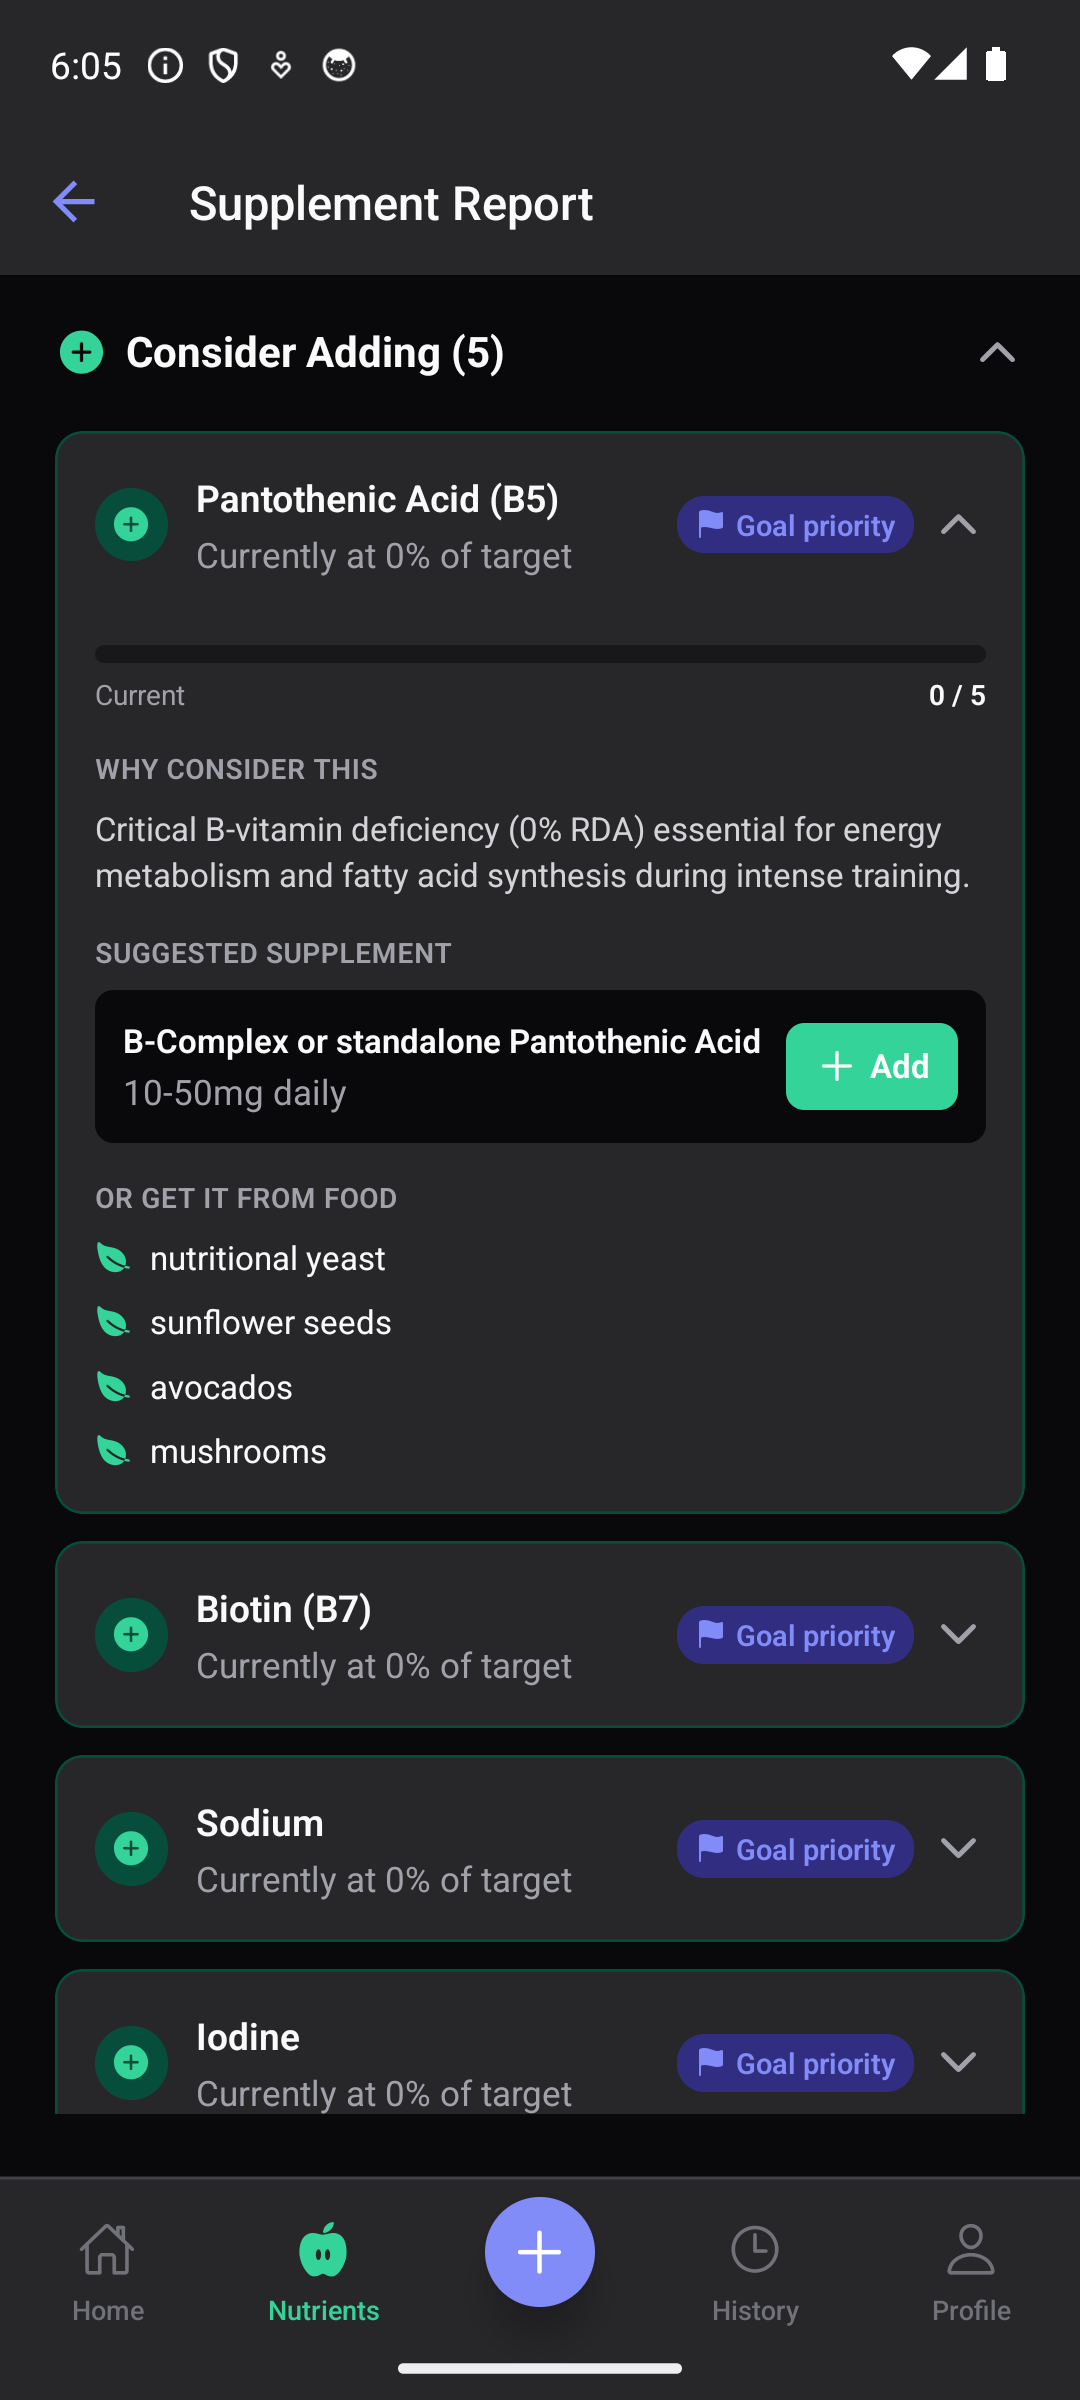Click the leaf icon beside nutritional yeast
Image resolution: width=1080 pixels, height=2400 pixels.
pyautogui.click(x=114, y=1258)
